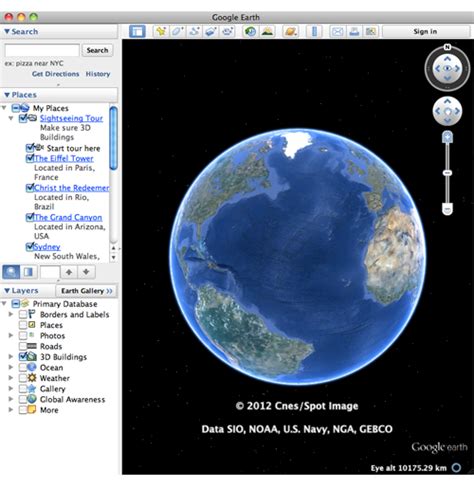Collapse the Search panel triangle
The width and height of the screenshot is (474, 488).
[x=7, y=32]
